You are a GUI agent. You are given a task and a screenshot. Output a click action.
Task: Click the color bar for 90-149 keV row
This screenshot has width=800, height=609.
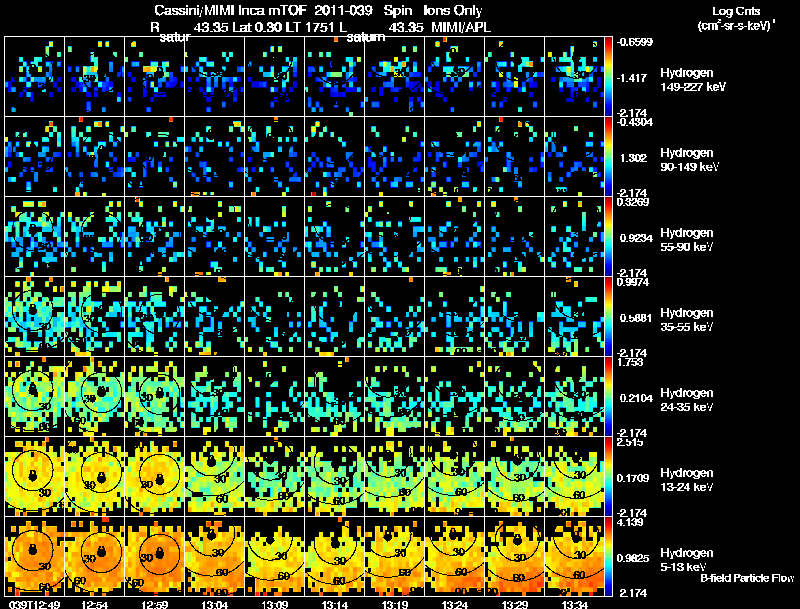click(x=608, y=157)
